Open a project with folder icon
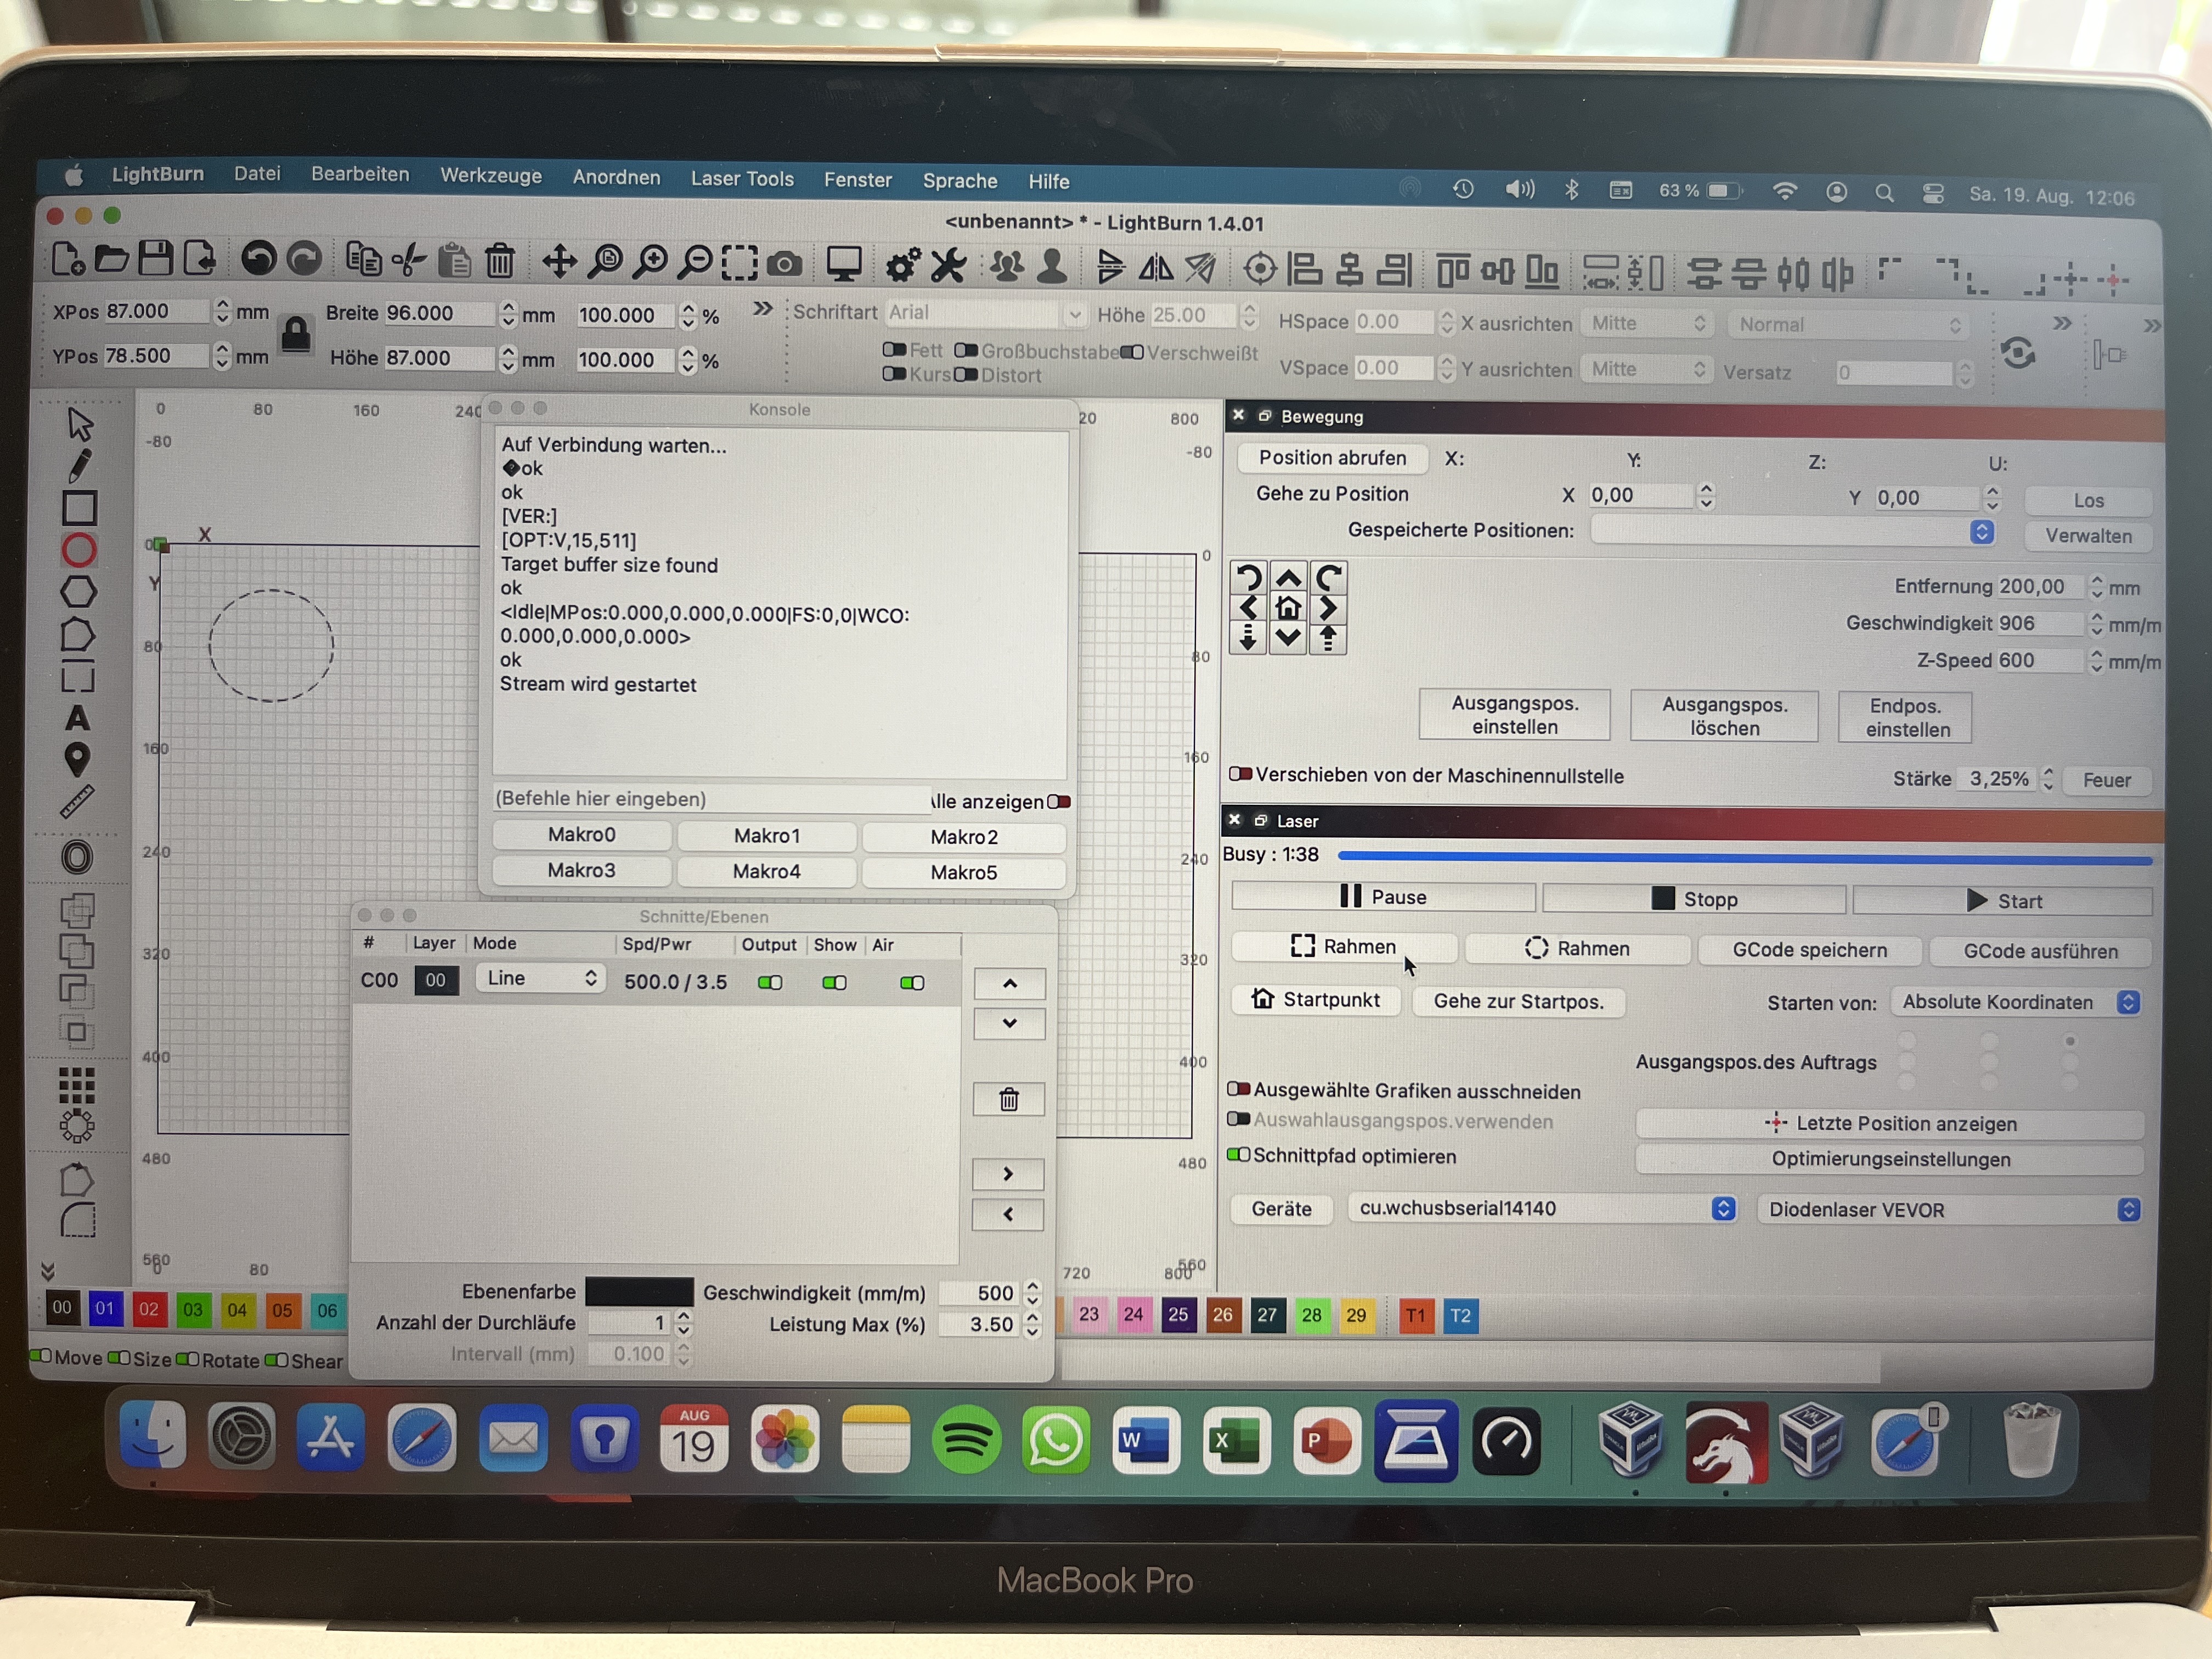 pos(111,259)
